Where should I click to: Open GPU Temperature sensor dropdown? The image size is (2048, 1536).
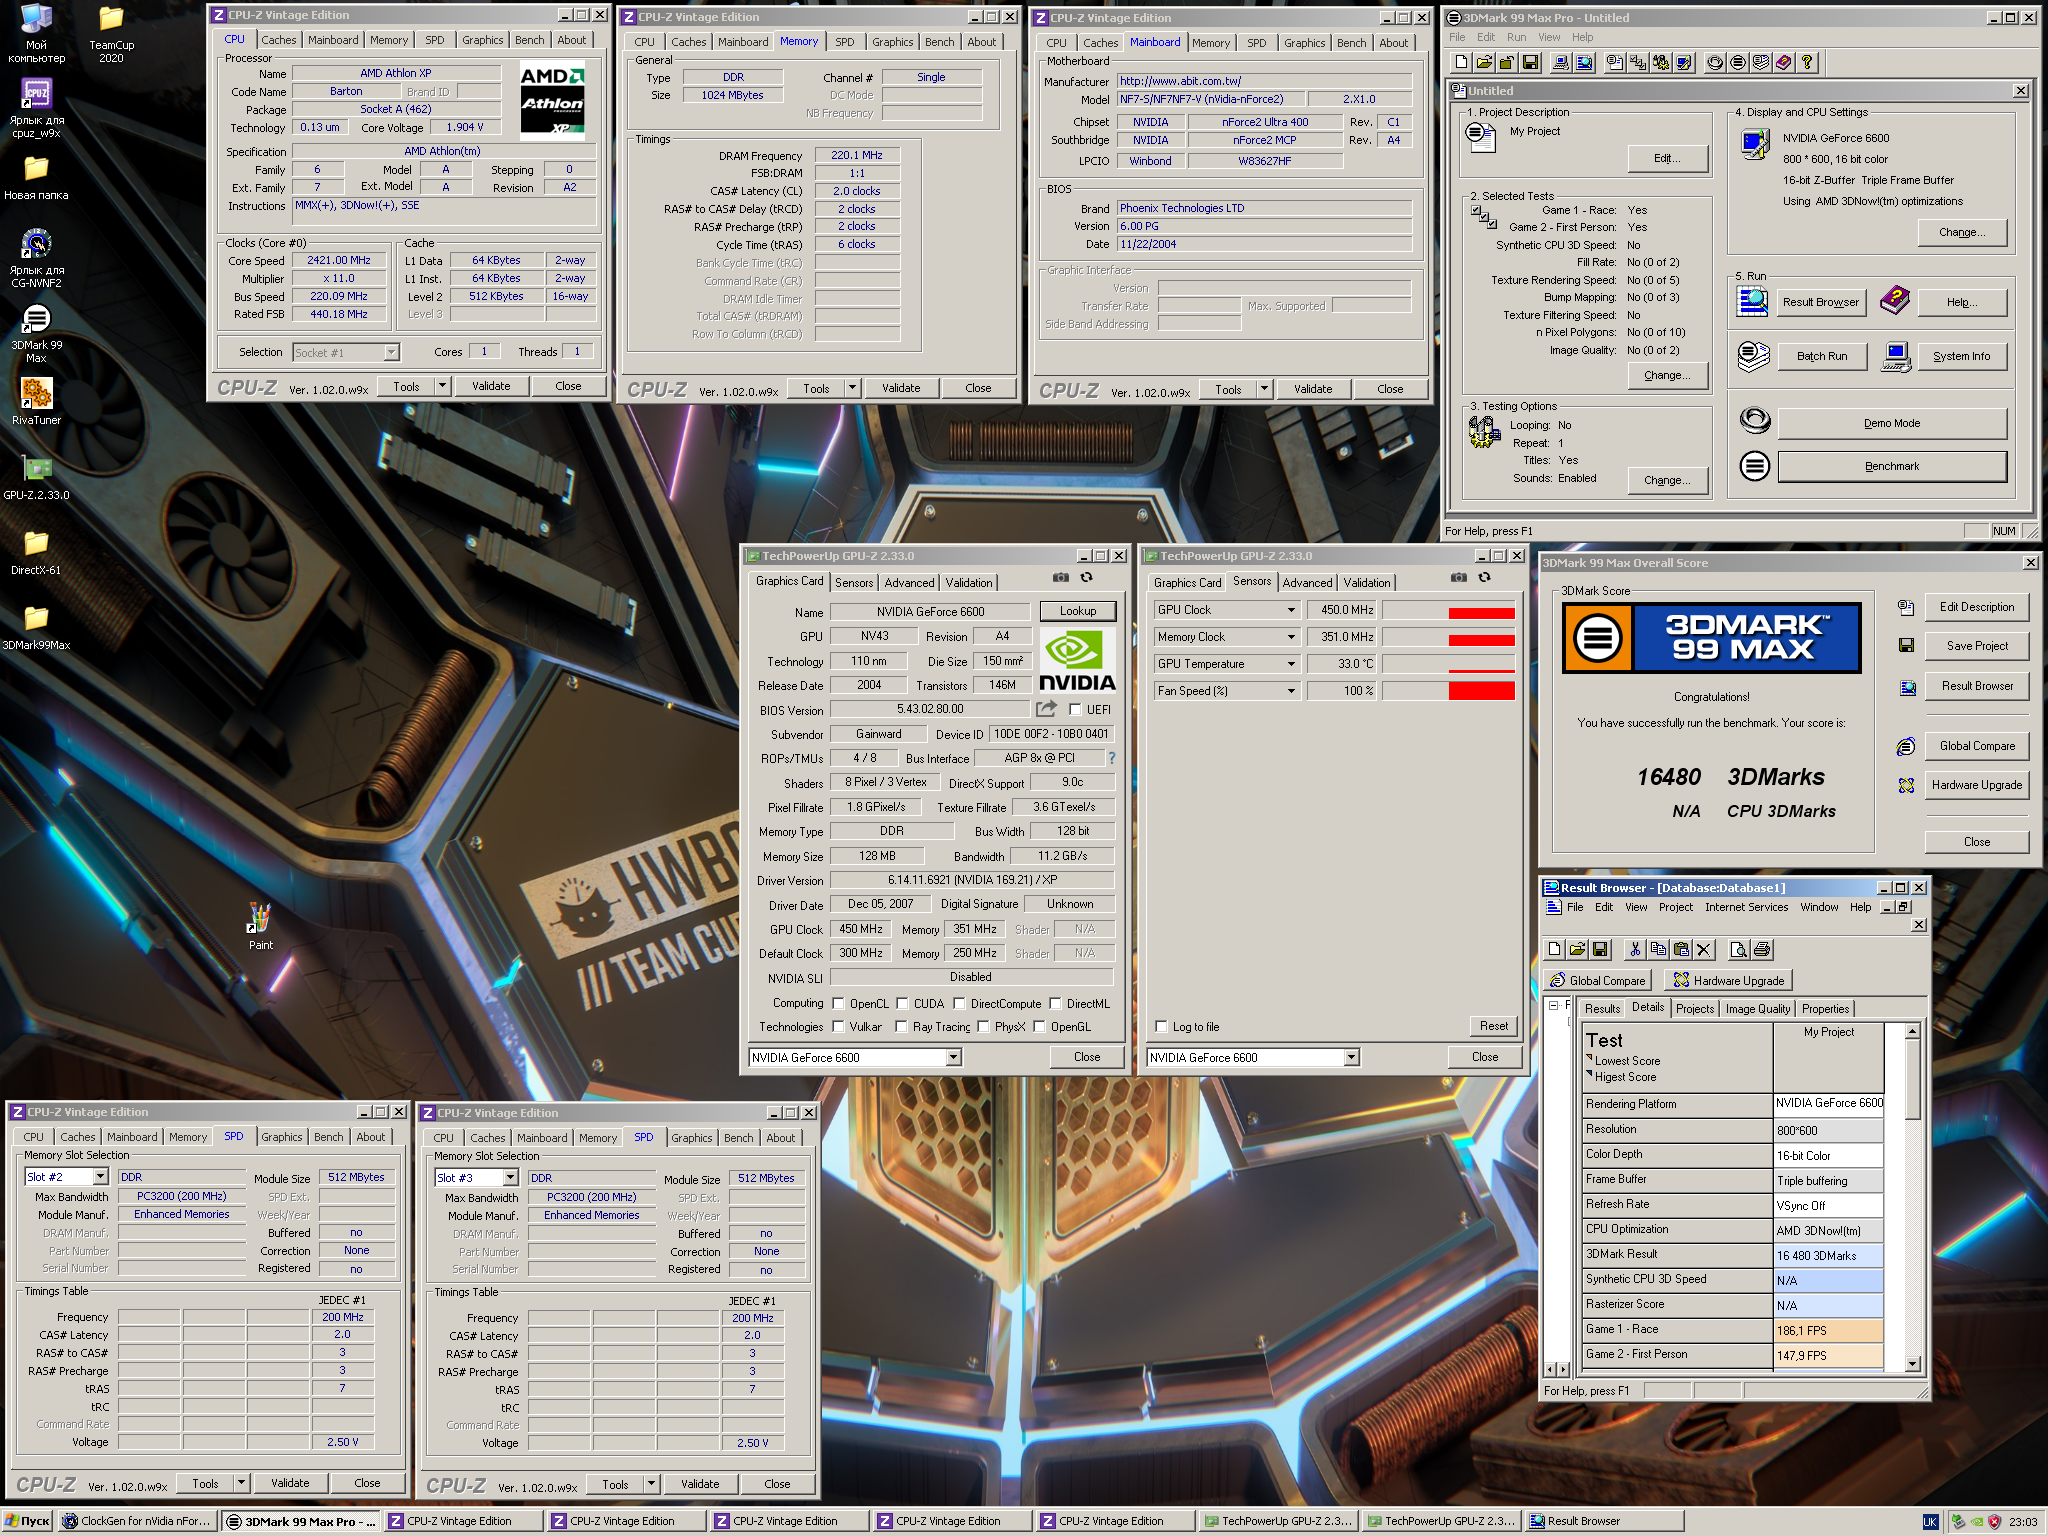[x=1291, y=664]
